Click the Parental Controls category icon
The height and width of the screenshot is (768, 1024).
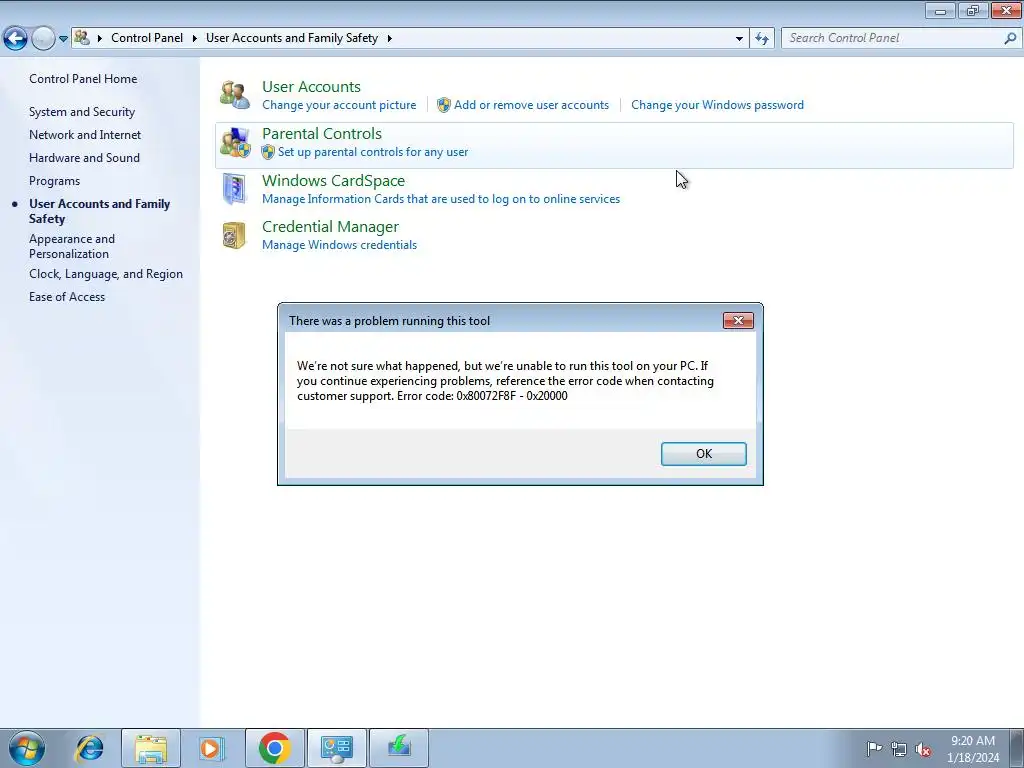(x=234, y=142)
